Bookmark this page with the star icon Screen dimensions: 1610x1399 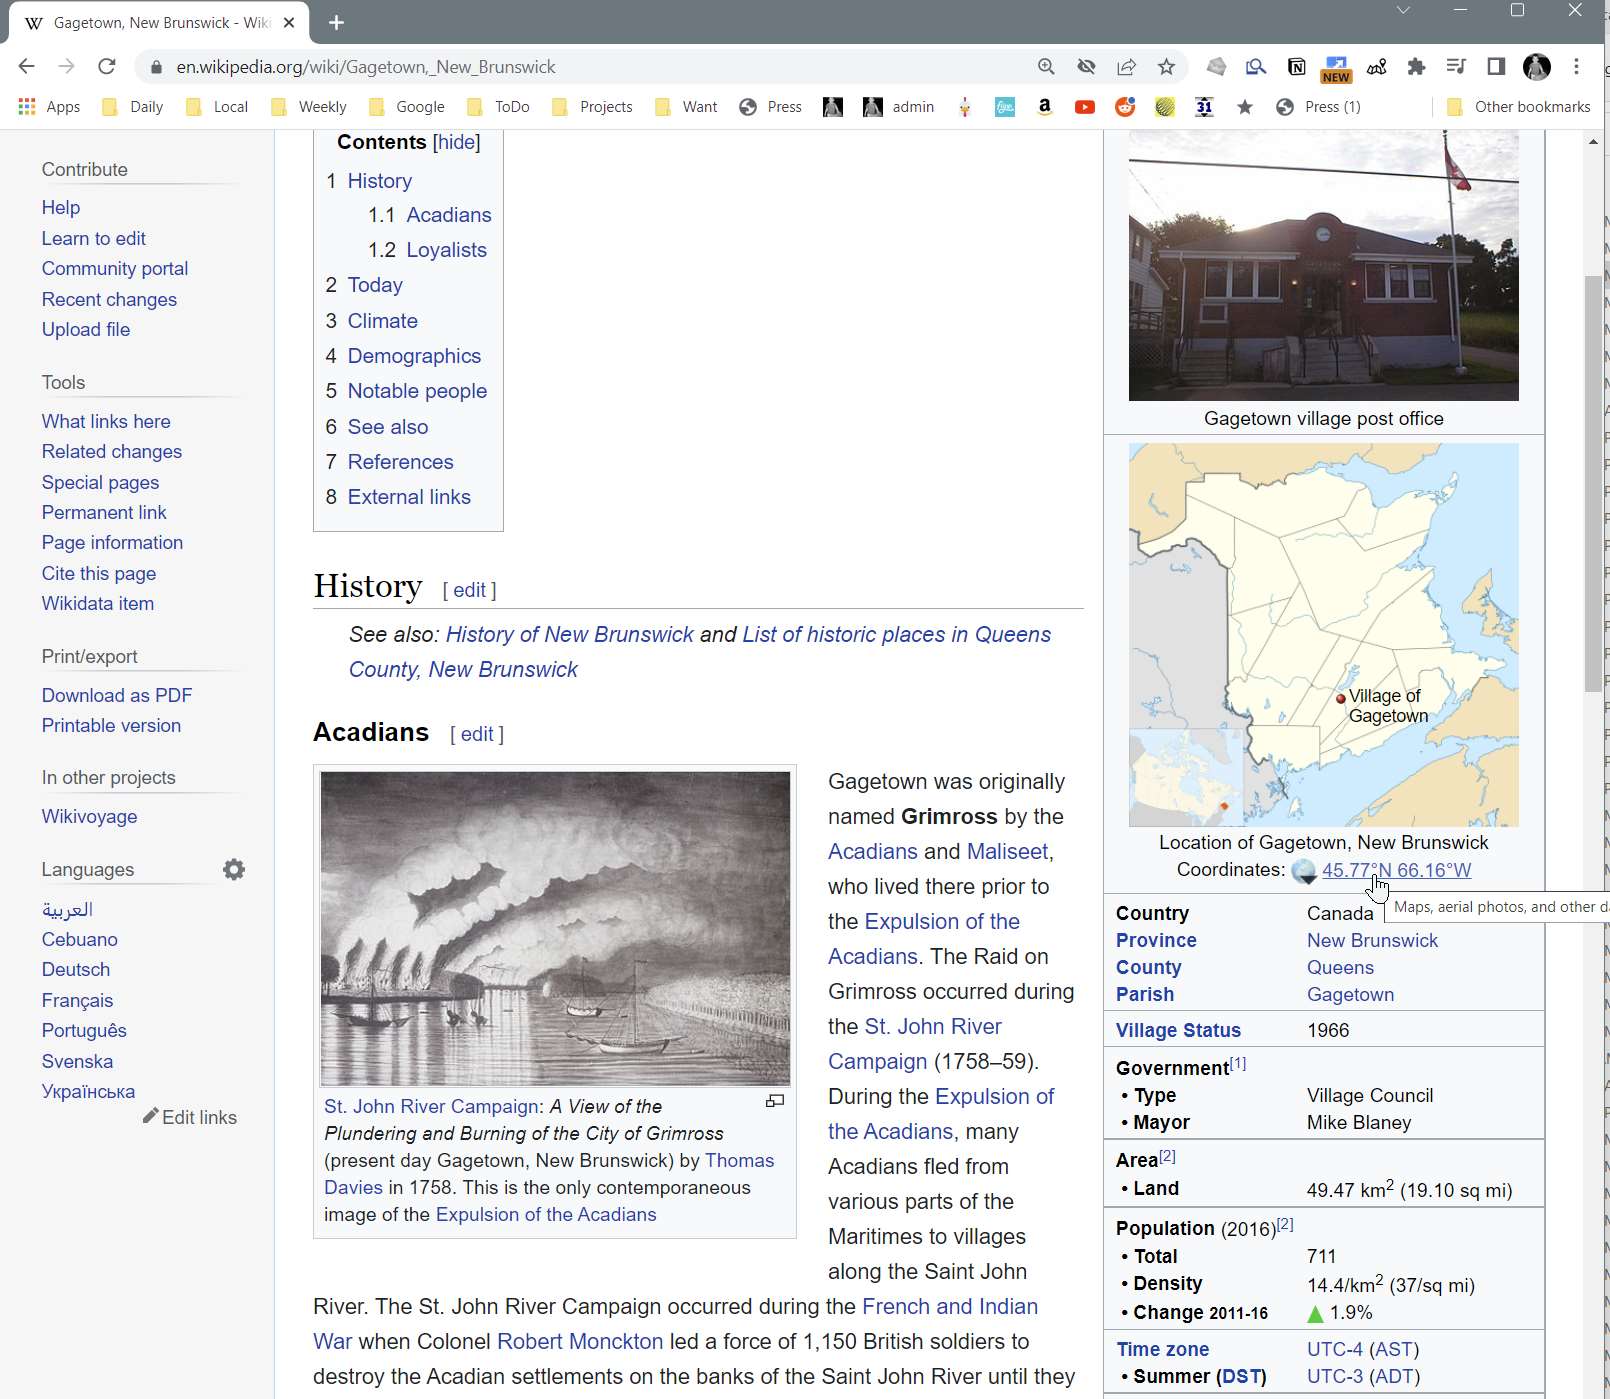(x=1166, y=67)
